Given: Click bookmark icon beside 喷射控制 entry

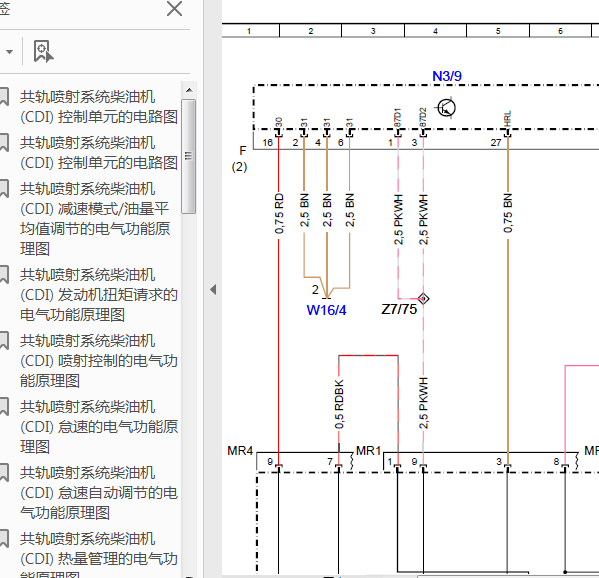Looking at the screenshot, I should [4, 341].
